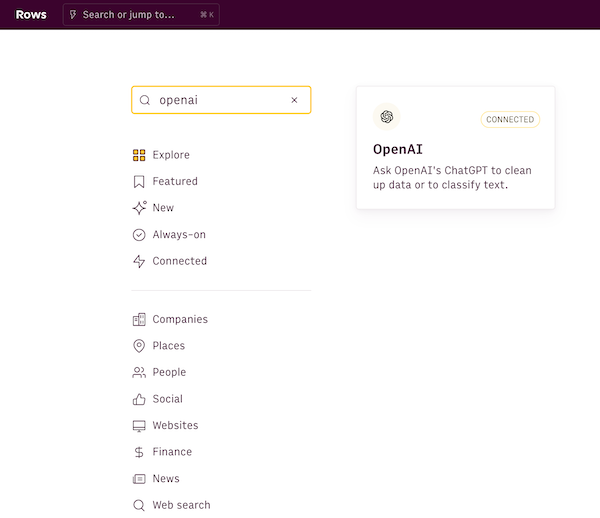Open the Places category
This screenshot has height=518, width=600.
(168, 345)
